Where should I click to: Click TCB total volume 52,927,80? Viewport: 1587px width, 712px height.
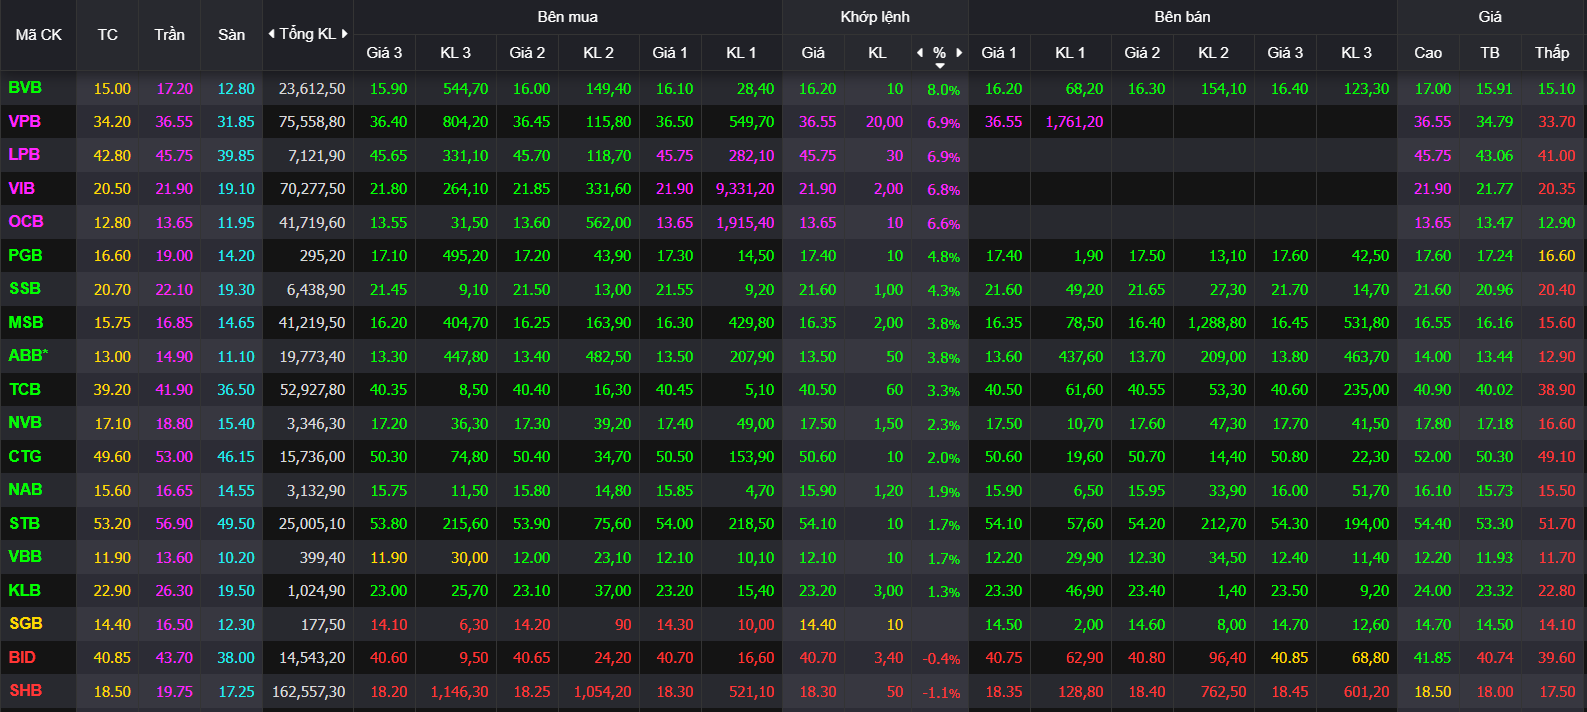312,390
